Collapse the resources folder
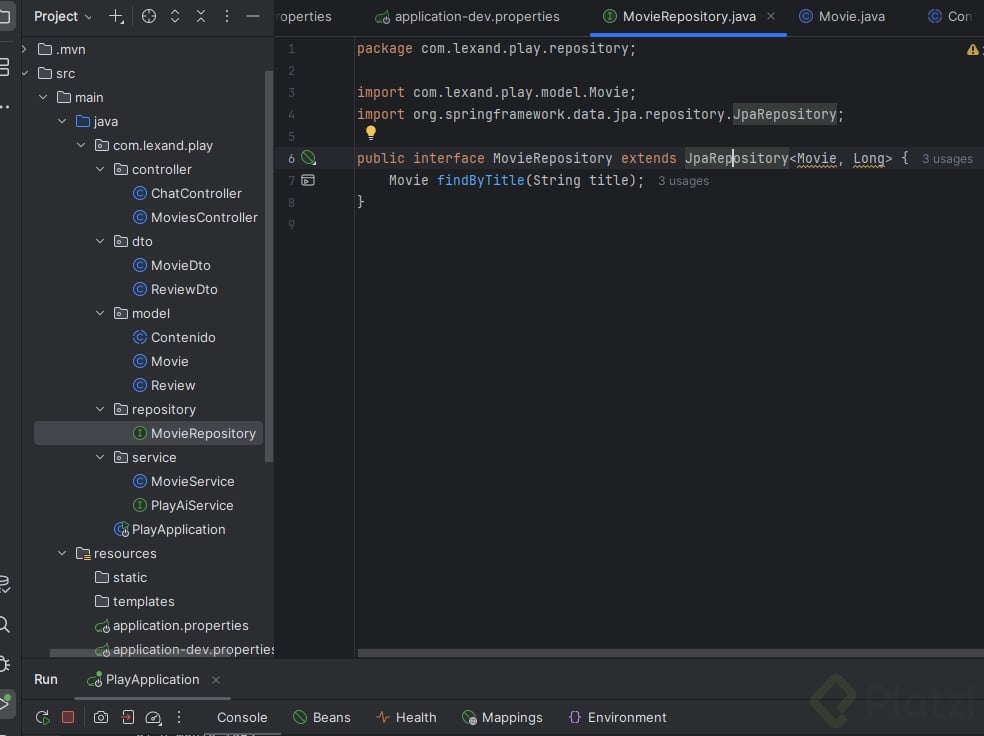Viewport: 984px width, 736px height. [x=62, y=553]
